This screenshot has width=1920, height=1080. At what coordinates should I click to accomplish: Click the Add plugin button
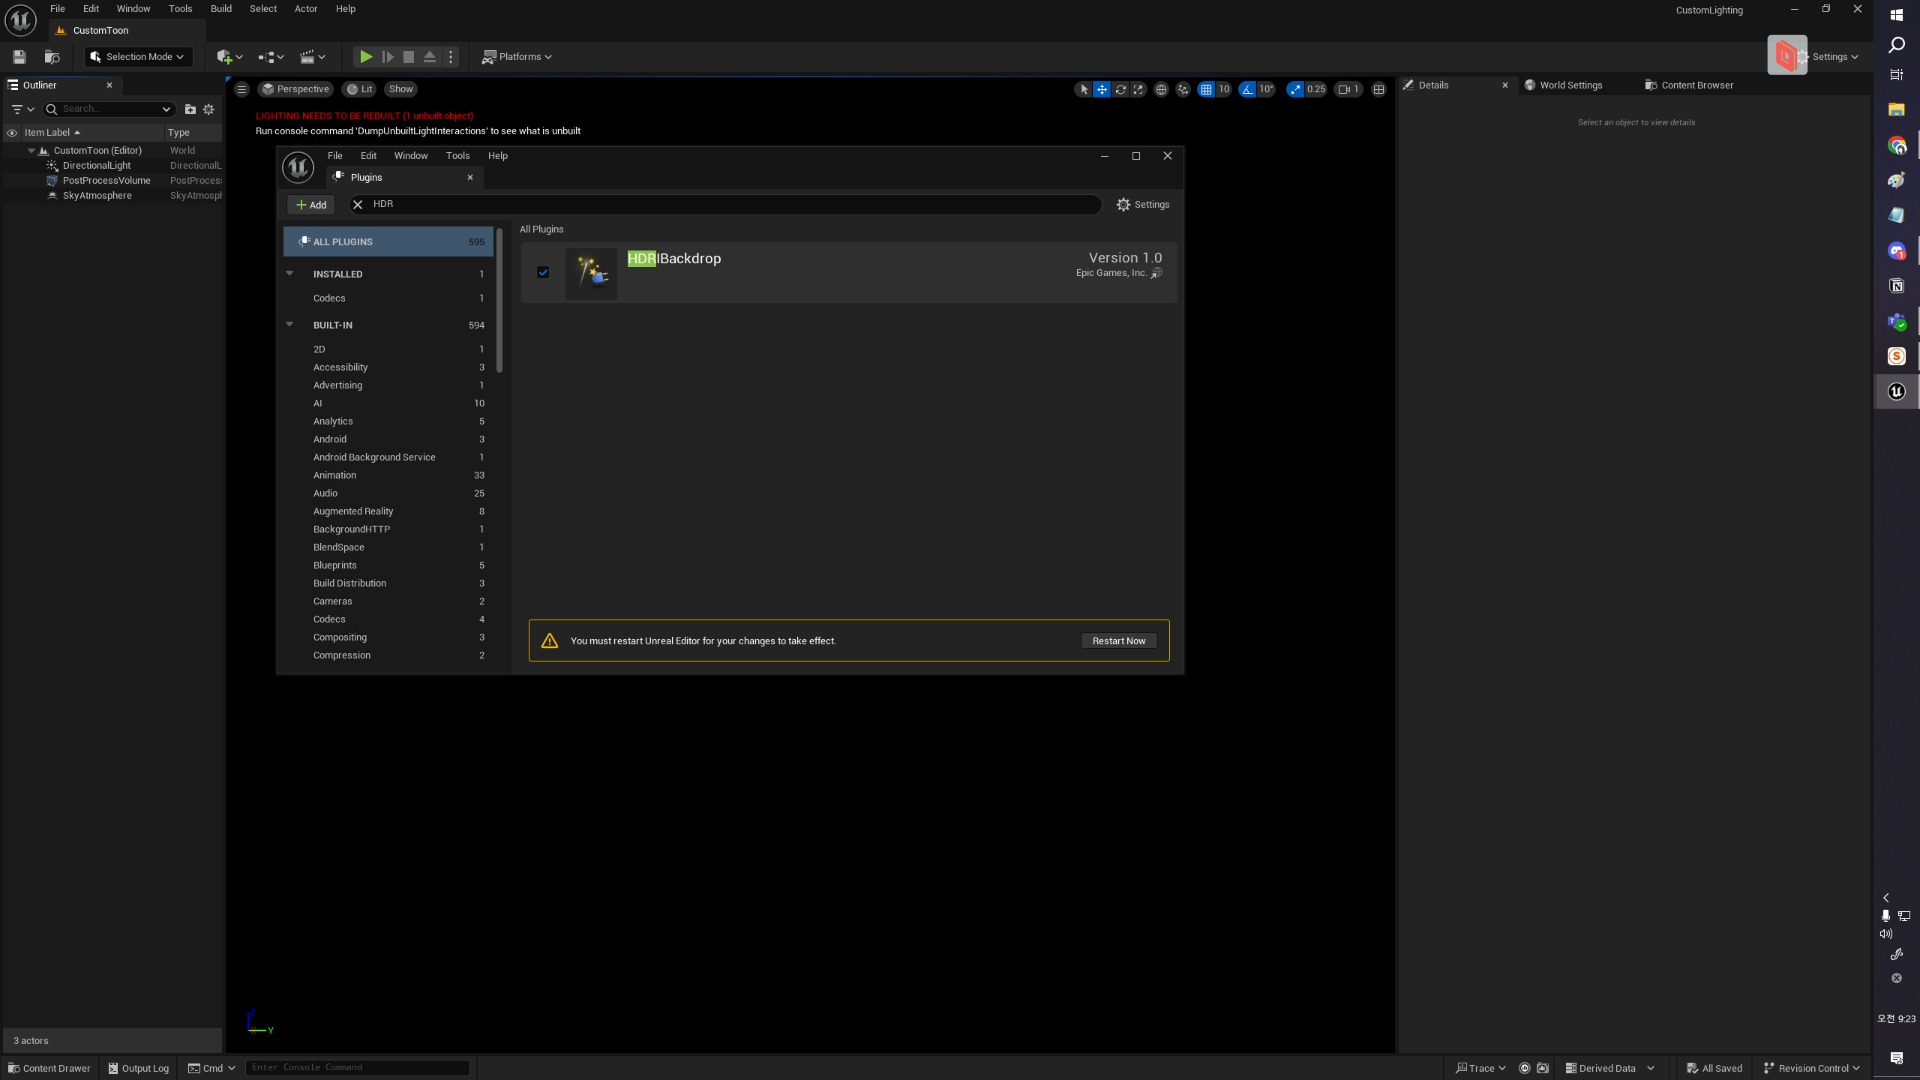pos(311,205)
